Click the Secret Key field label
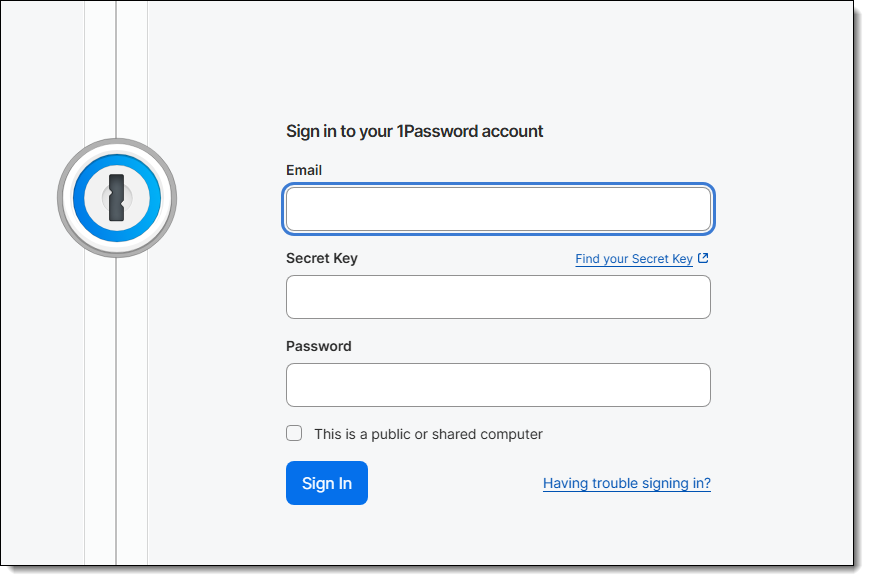The image size is (869, 581). [x=321, y=258]
